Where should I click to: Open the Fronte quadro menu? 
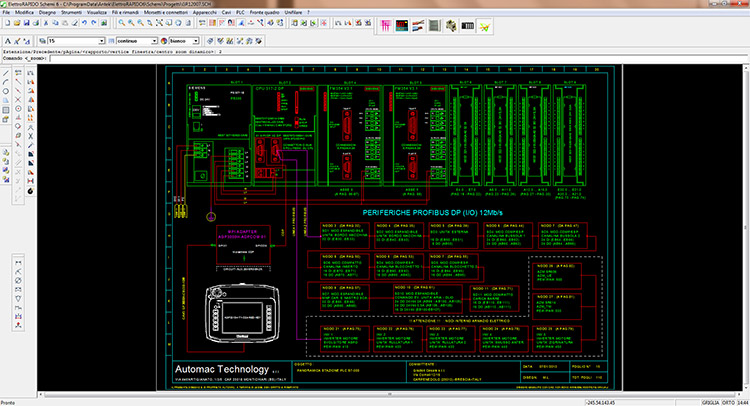click(265, 12)
